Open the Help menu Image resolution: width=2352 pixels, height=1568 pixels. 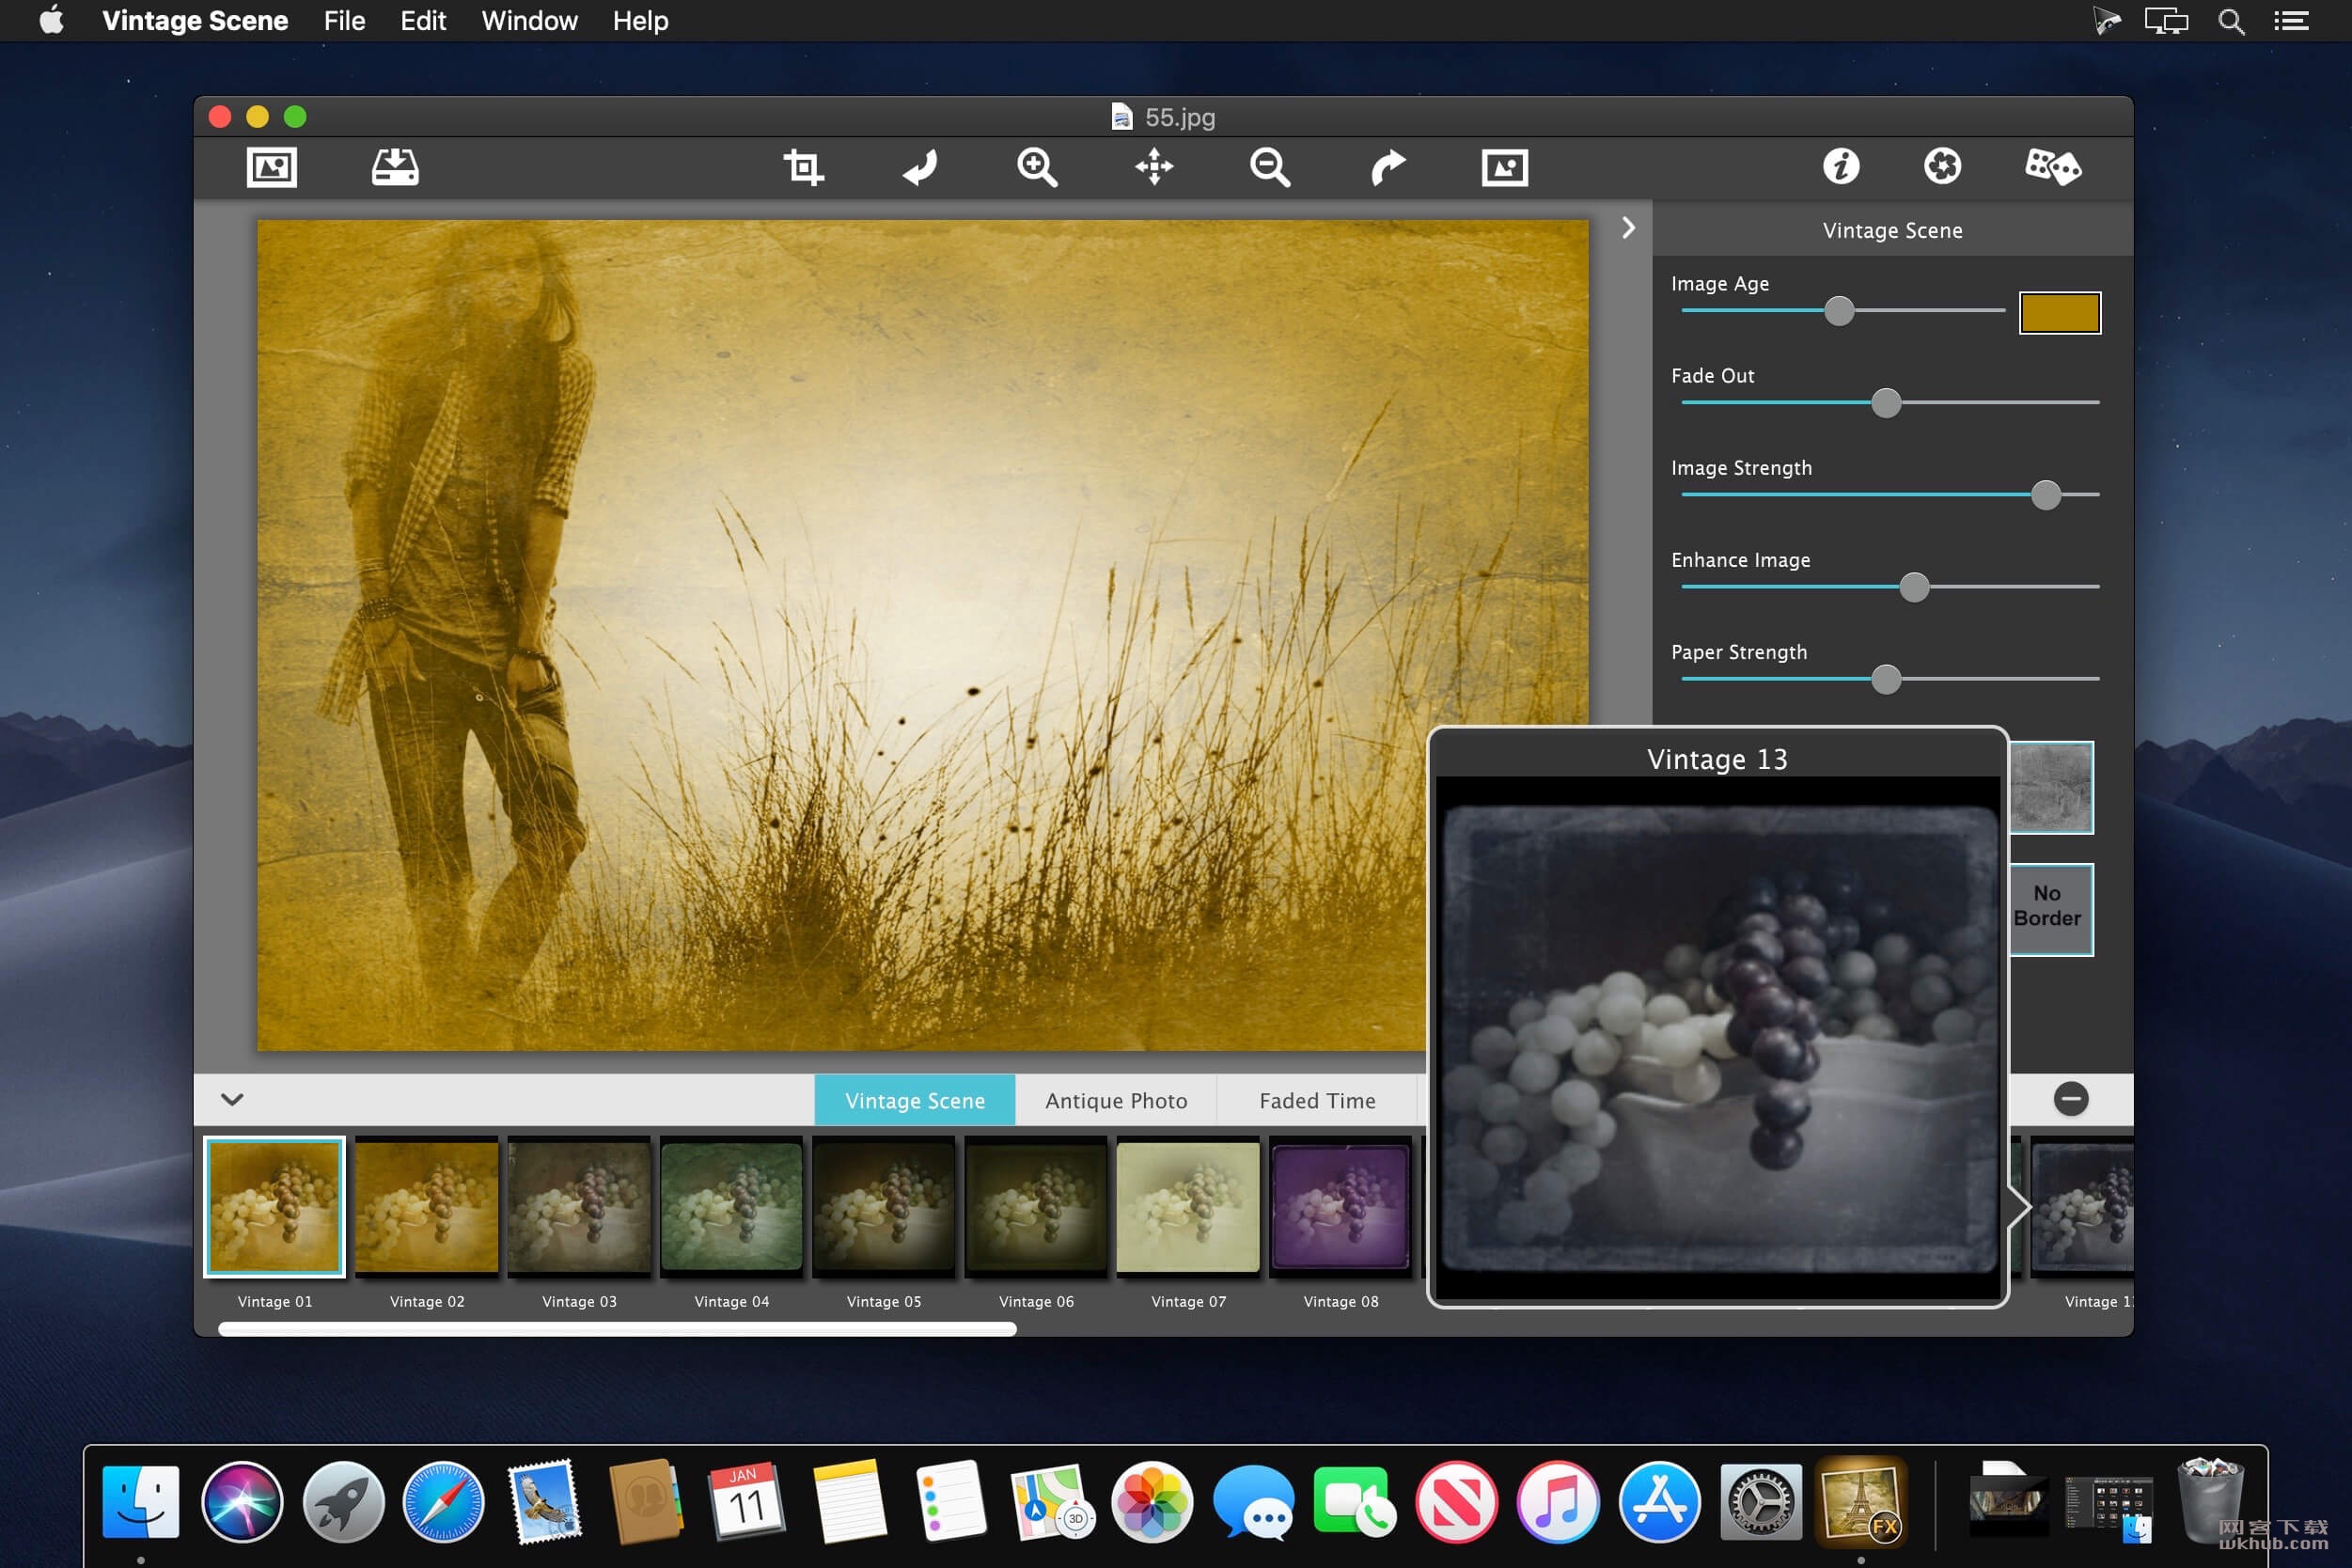tap(640, 20)
